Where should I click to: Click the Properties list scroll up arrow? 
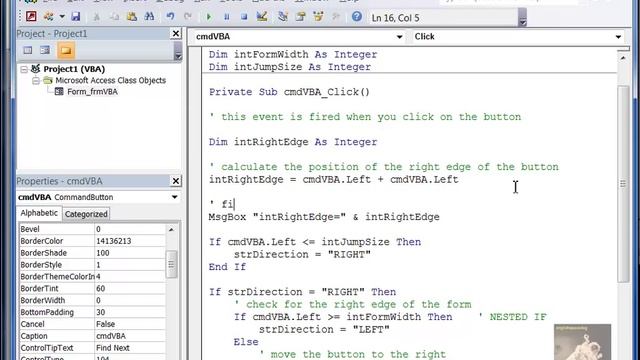(x=171, y=229)
